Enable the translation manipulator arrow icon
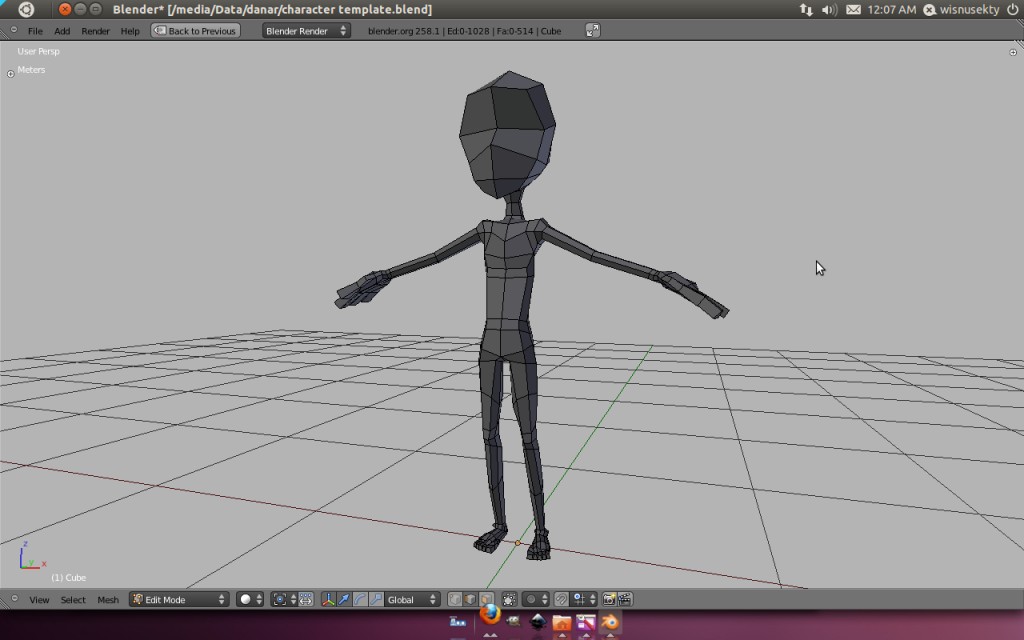This screenshot has width=1024, height=640. pos(344,599)
